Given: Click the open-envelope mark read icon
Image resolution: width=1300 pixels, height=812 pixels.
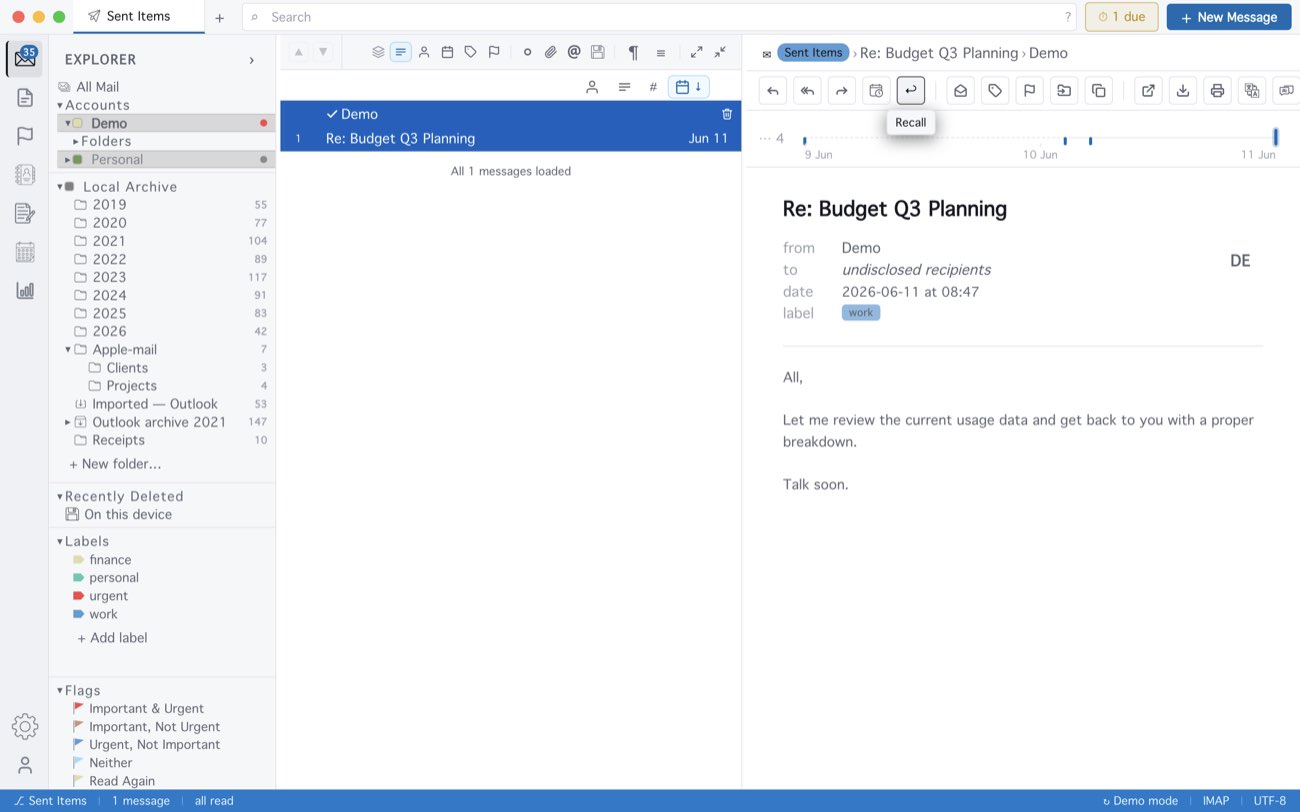Looking at the screenshot, I should 960,91.
